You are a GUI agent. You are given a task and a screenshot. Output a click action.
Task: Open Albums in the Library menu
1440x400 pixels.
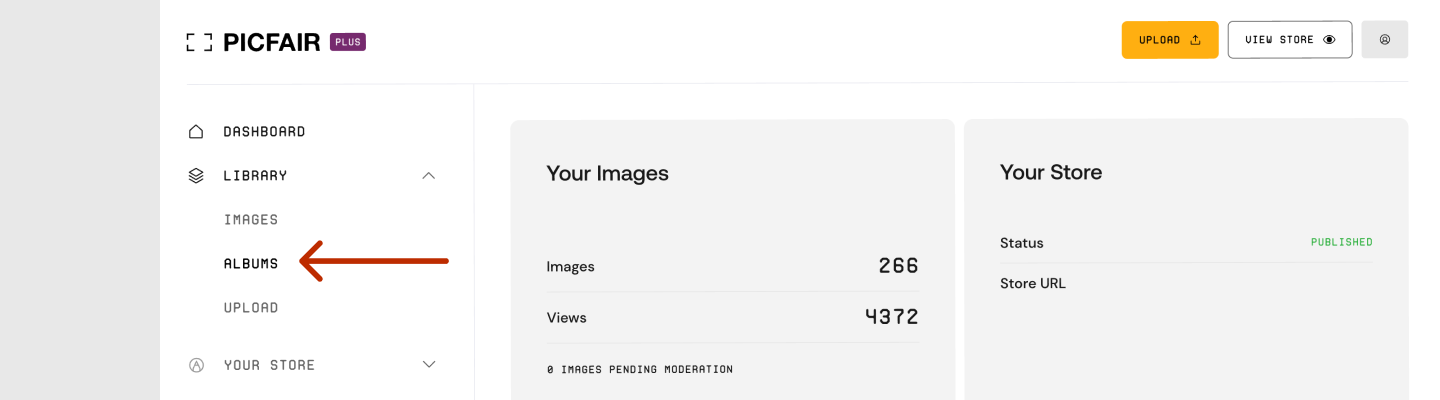pyautogui.click(x=251, y=264)
